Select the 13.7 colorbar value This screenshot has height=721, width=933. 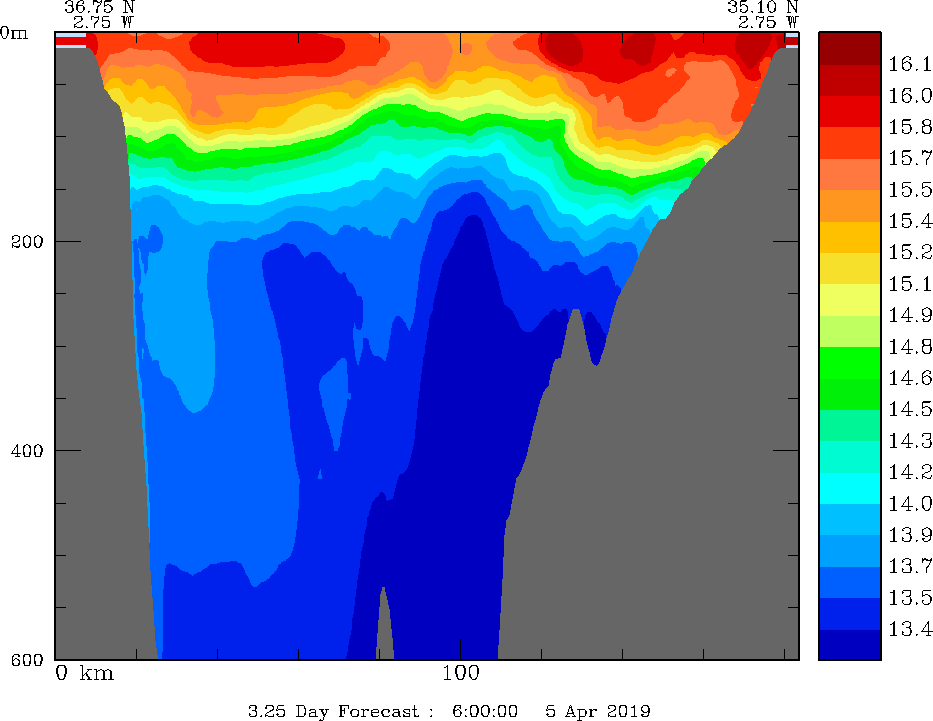pyautogui.click(x=910, y=567)
